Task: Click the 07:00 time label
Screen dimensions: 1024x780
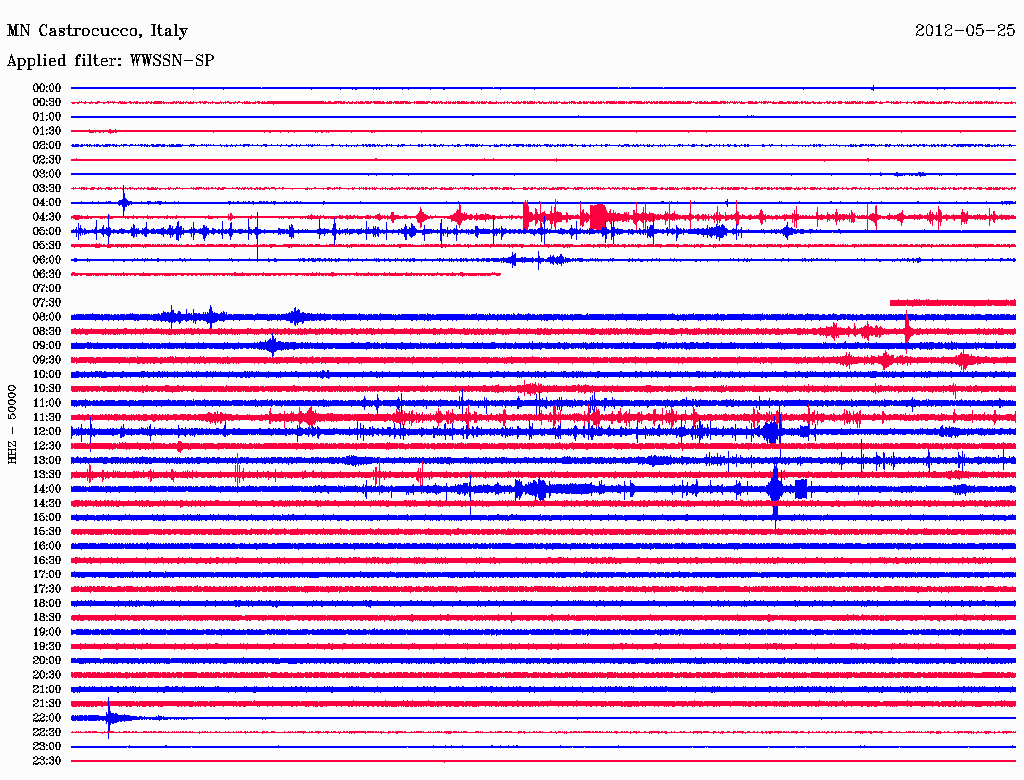Action: 47,289
